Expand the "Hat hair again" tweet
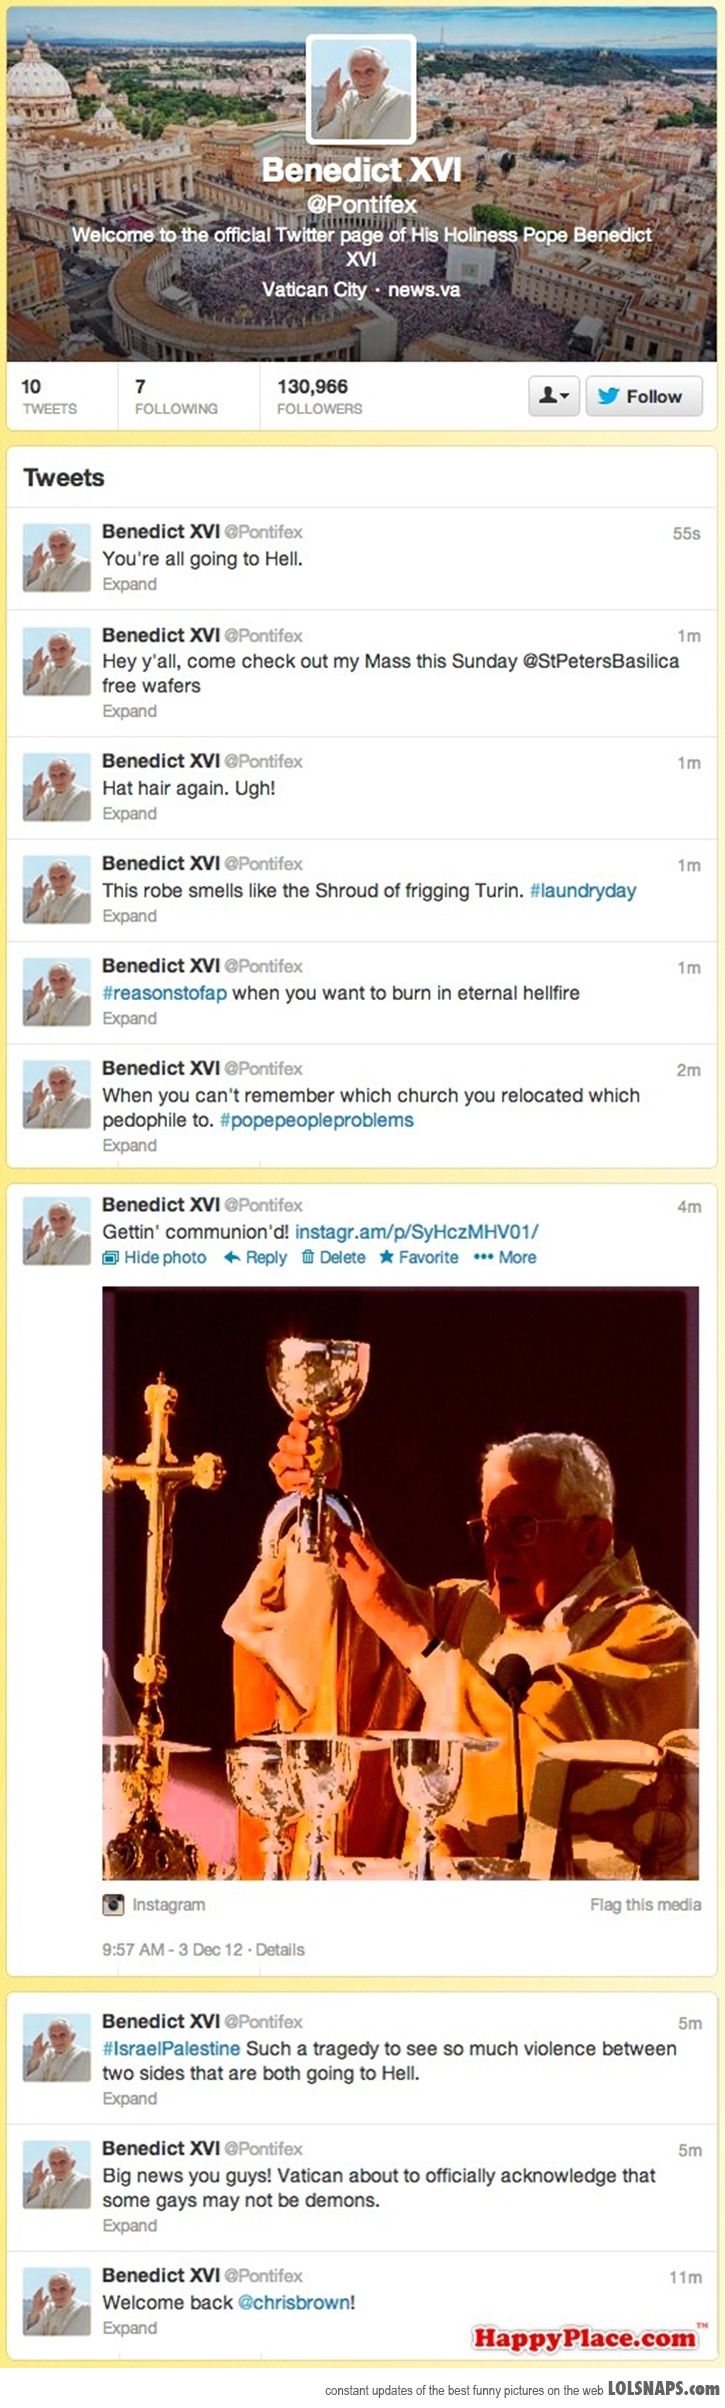Image resolution: width=725 pixels, height=2408 pixels. [x=129, y=813]
